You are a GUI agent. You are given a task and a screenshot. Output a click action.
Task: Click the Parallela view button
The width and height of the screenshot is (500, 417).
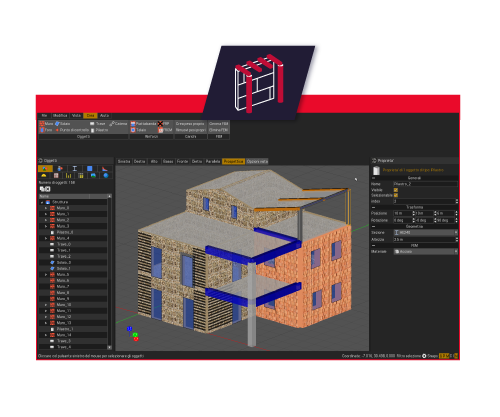pyautogui.click(x=213, y=161)
